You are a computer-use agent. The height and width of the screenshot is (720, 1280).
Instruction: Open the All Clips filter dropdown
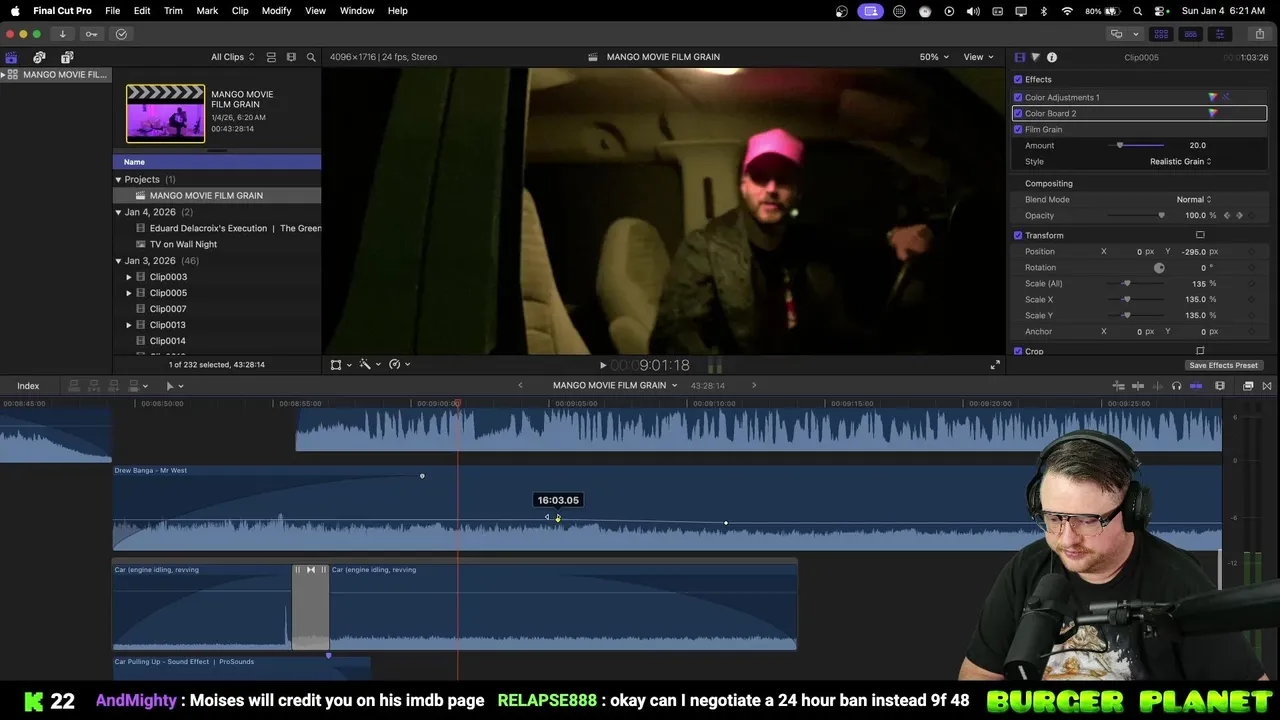coord(232,57)
